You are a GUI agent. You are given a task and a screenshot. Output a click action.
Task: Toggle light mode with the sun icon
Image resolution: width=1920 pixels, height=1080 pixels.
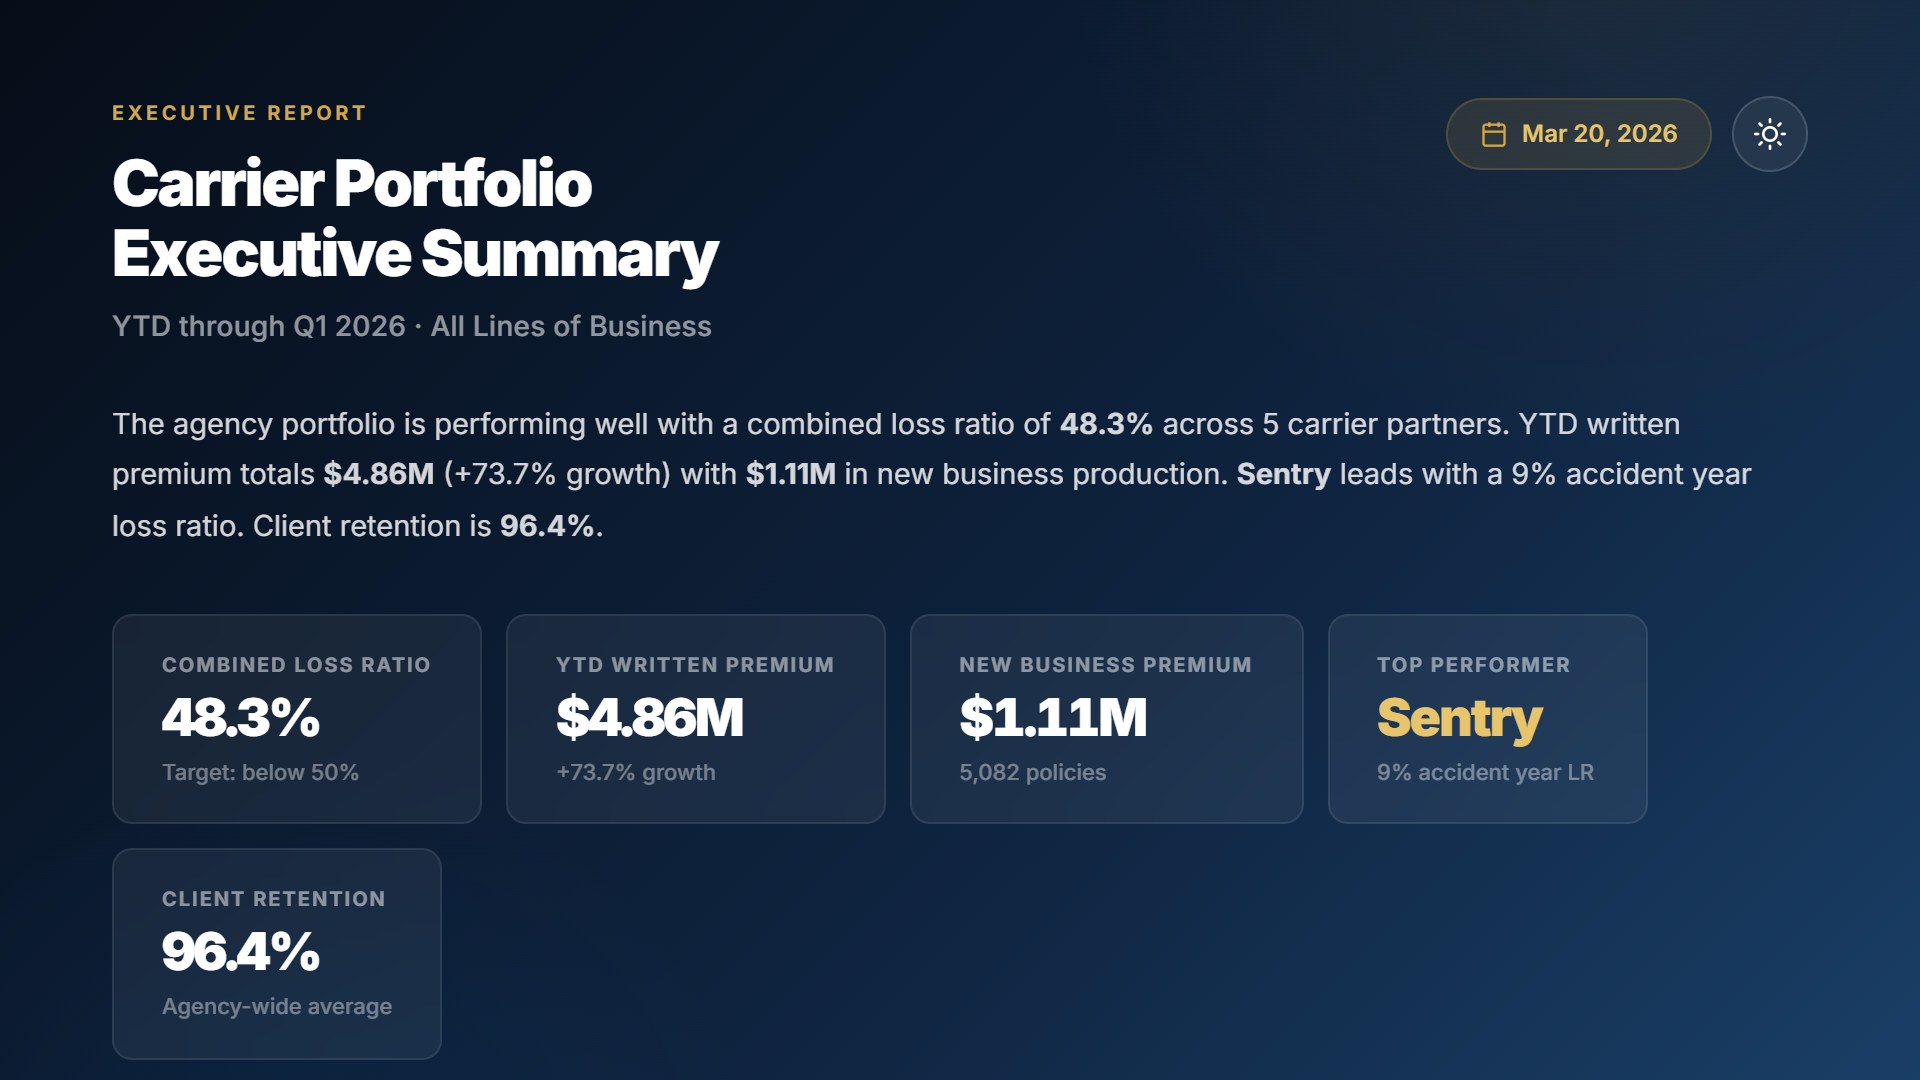tap(1769, 133)
